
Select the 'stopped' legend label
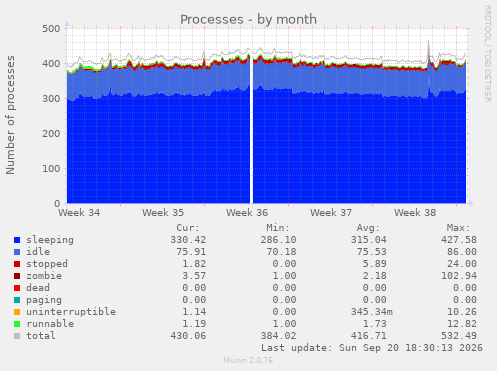[47, 264]
